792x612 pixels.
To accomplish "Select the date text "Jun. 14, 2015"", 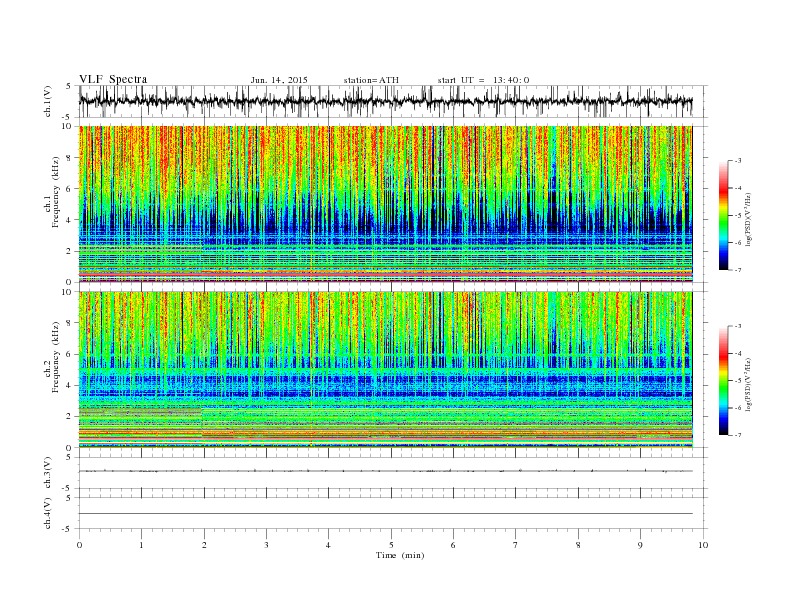I will tap(279, 80).
